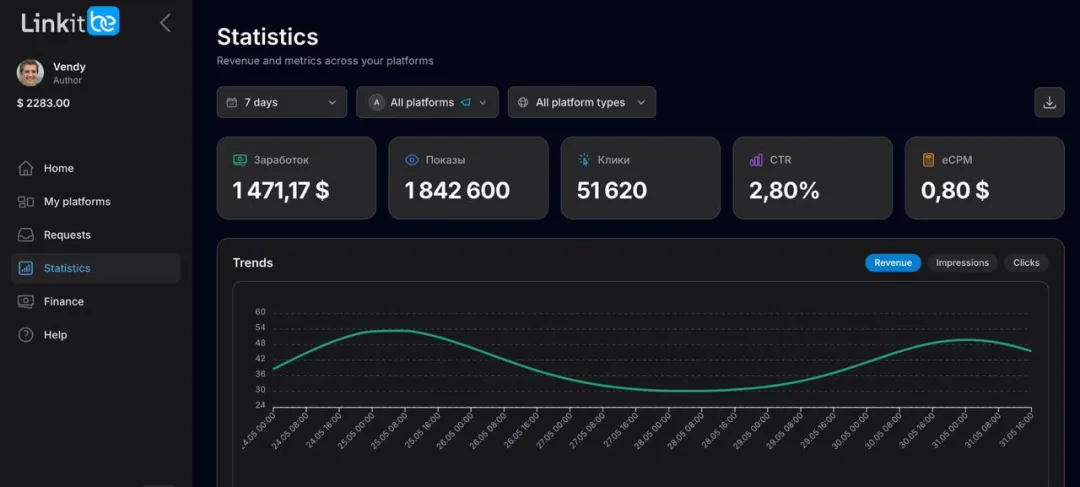Open Finance section

coord(96,302)
